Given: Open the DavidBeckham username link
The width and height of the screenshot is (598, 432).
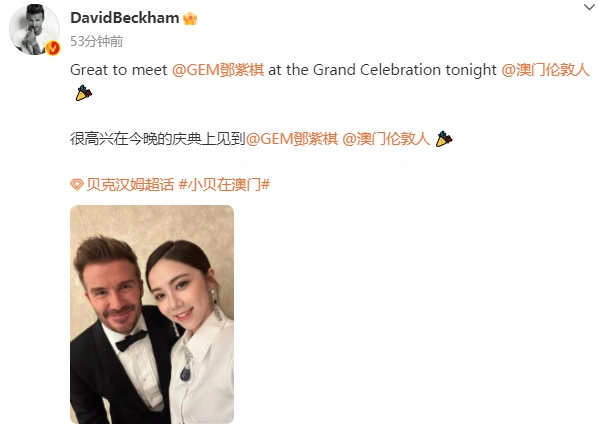Looking at the screenshot, I should [125, 18].
